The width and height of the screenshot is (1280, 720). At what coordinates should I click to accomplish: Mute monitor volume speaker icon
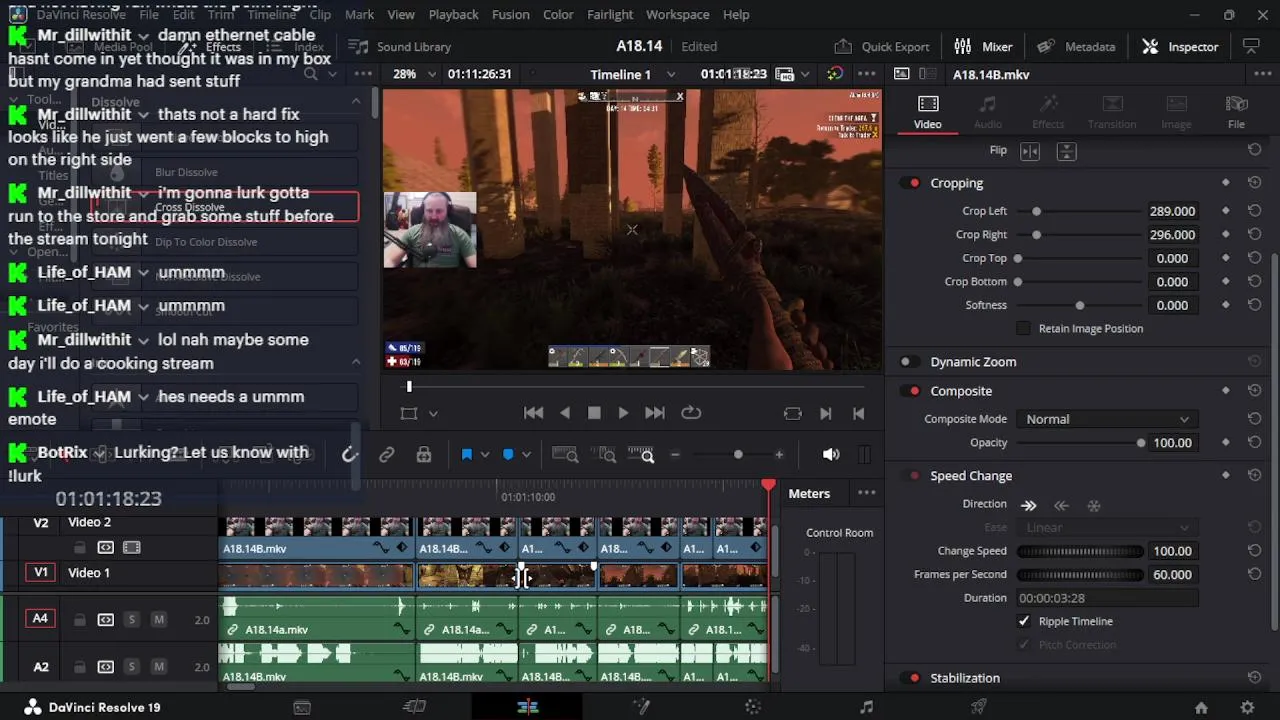pos(831,455)
